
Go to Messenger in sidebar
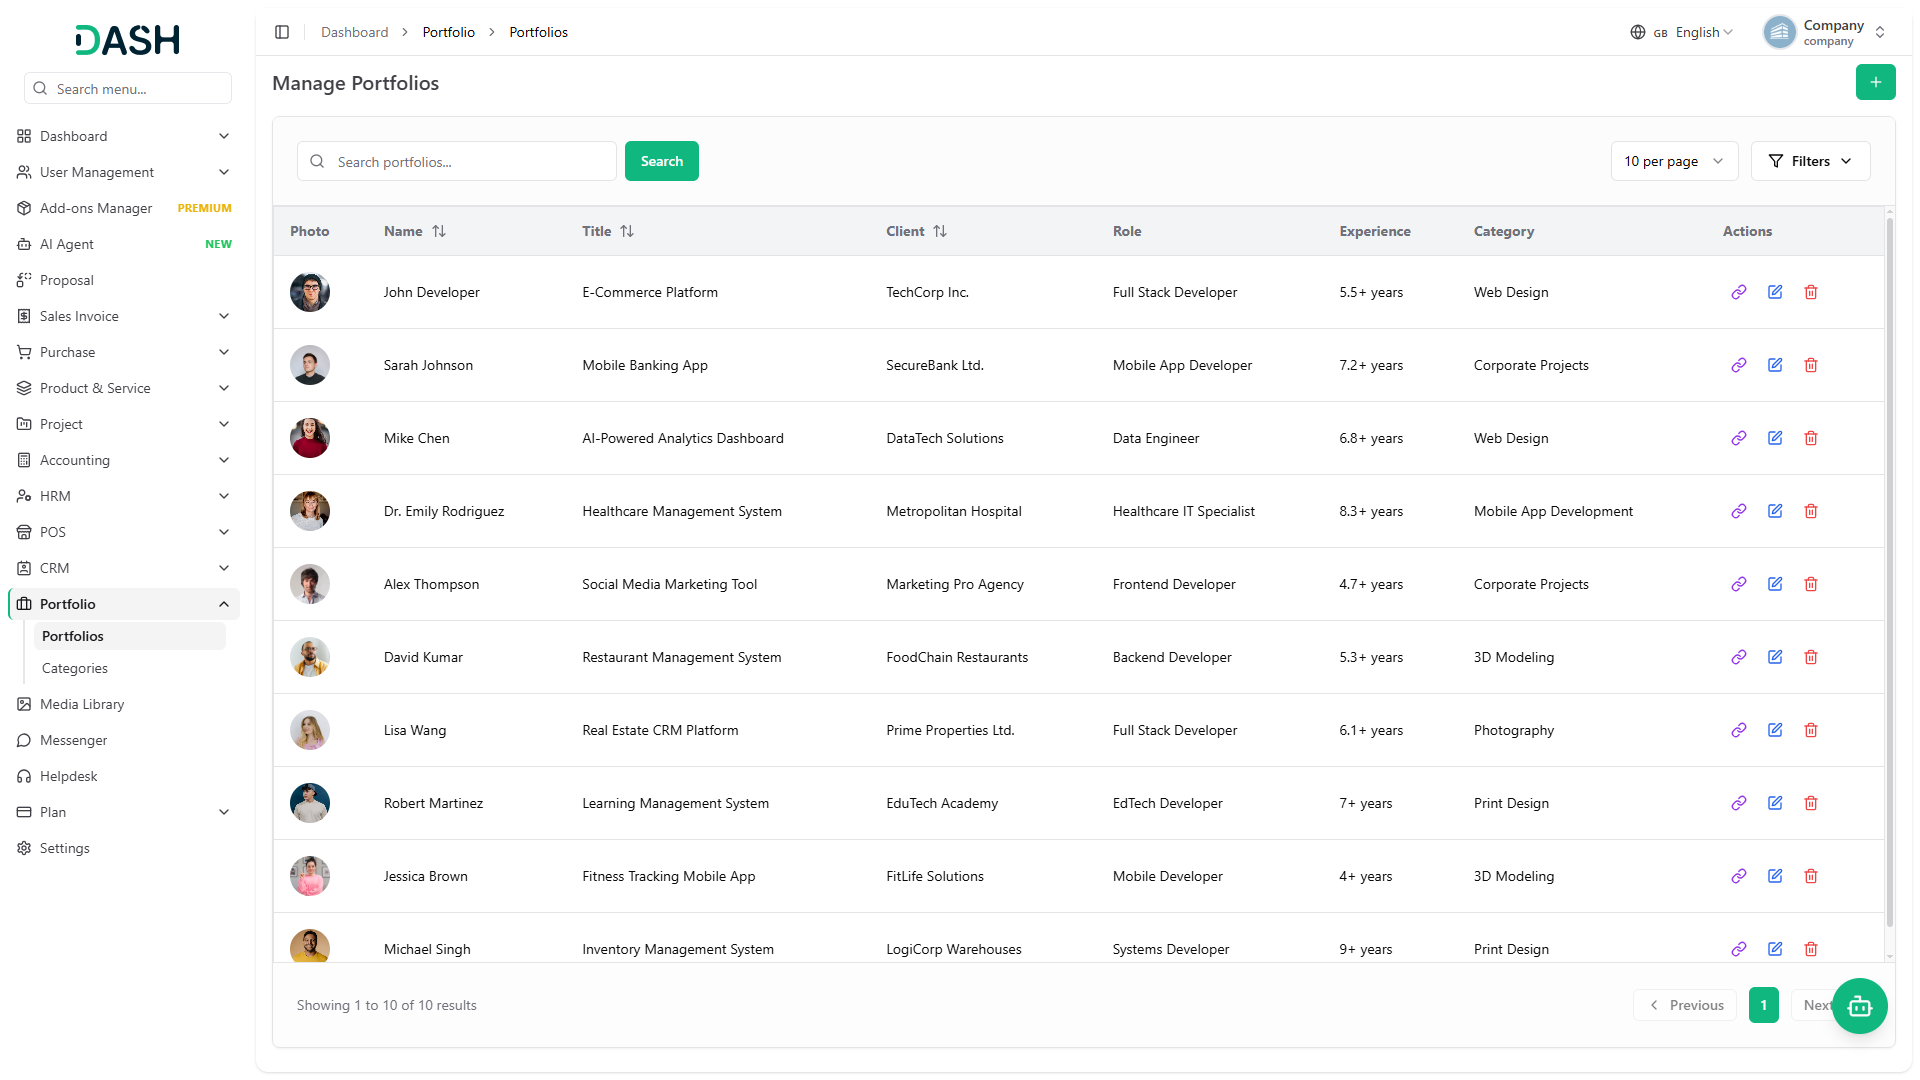coord(124,740)
